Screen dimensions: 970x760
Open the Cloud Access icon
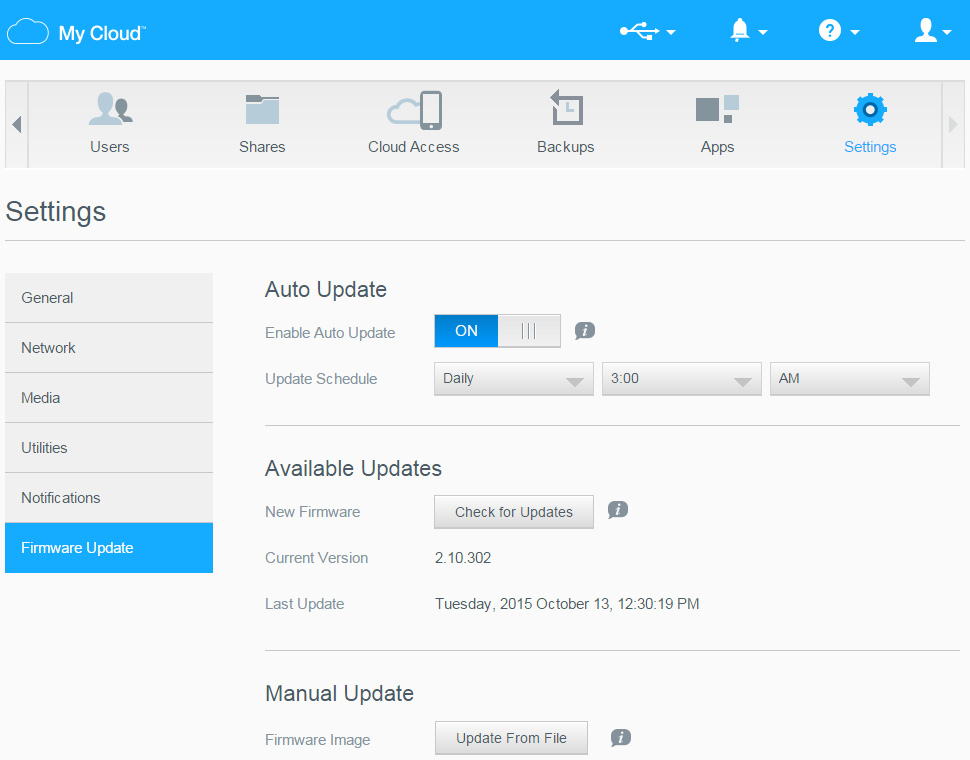pos(414,110)
